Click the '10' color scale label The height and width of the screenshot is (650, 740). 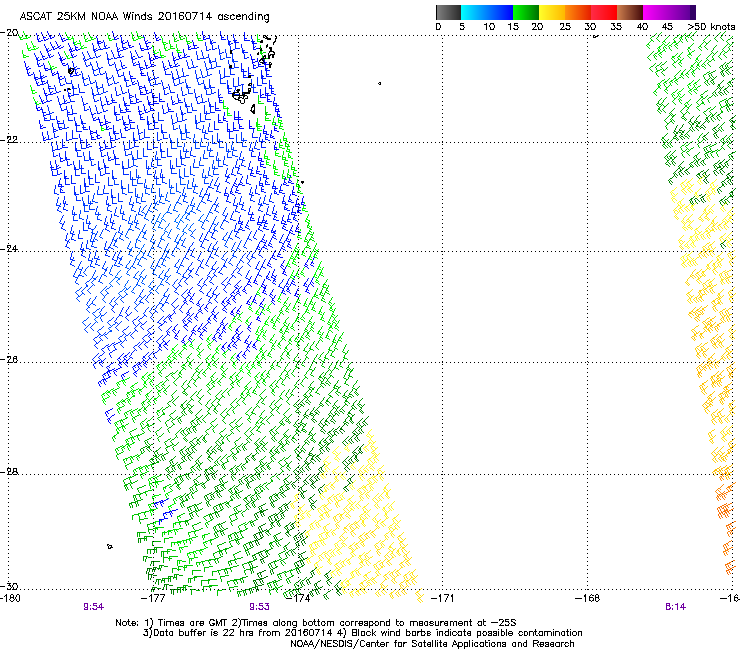click(489, 27)
